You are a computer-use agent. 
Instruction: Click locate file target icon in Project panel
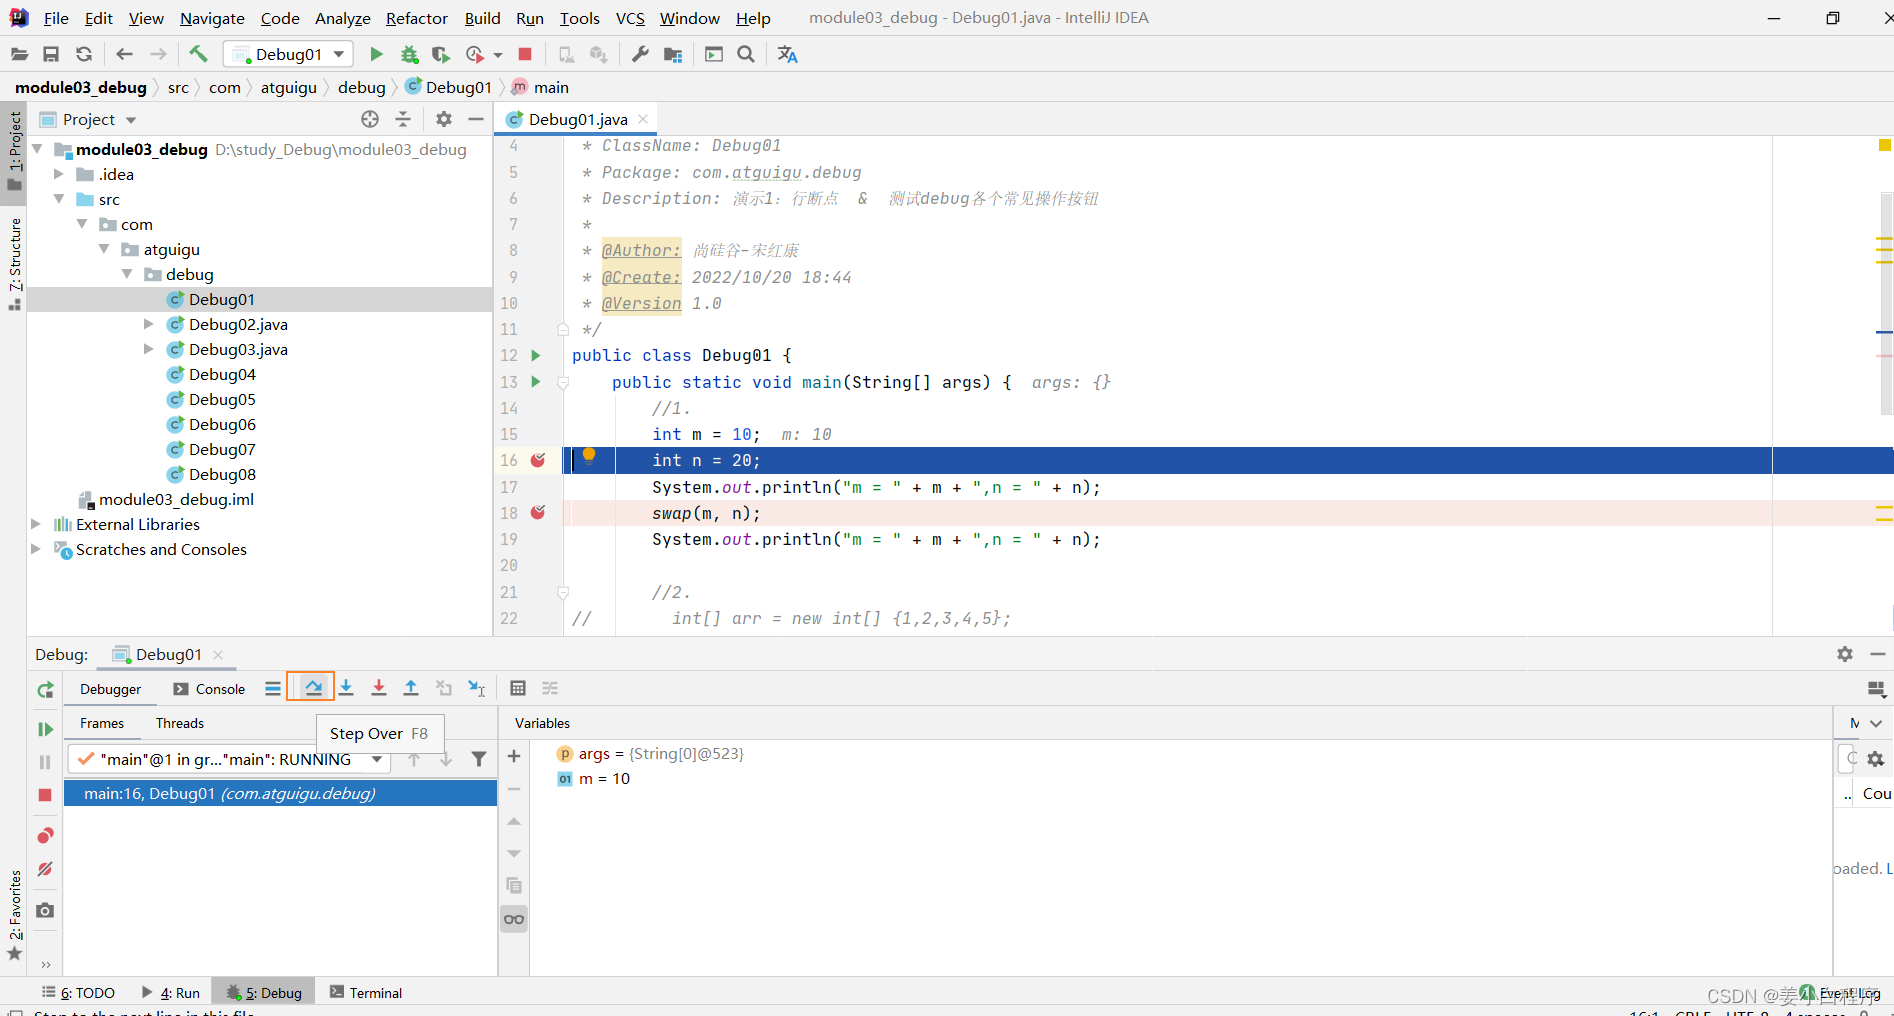point(370,119)
